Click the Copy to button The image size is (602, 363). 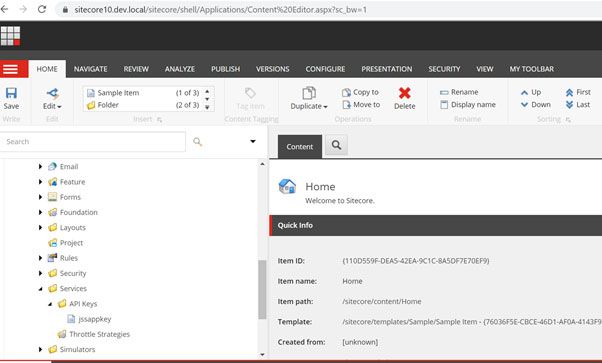(360, 92)
